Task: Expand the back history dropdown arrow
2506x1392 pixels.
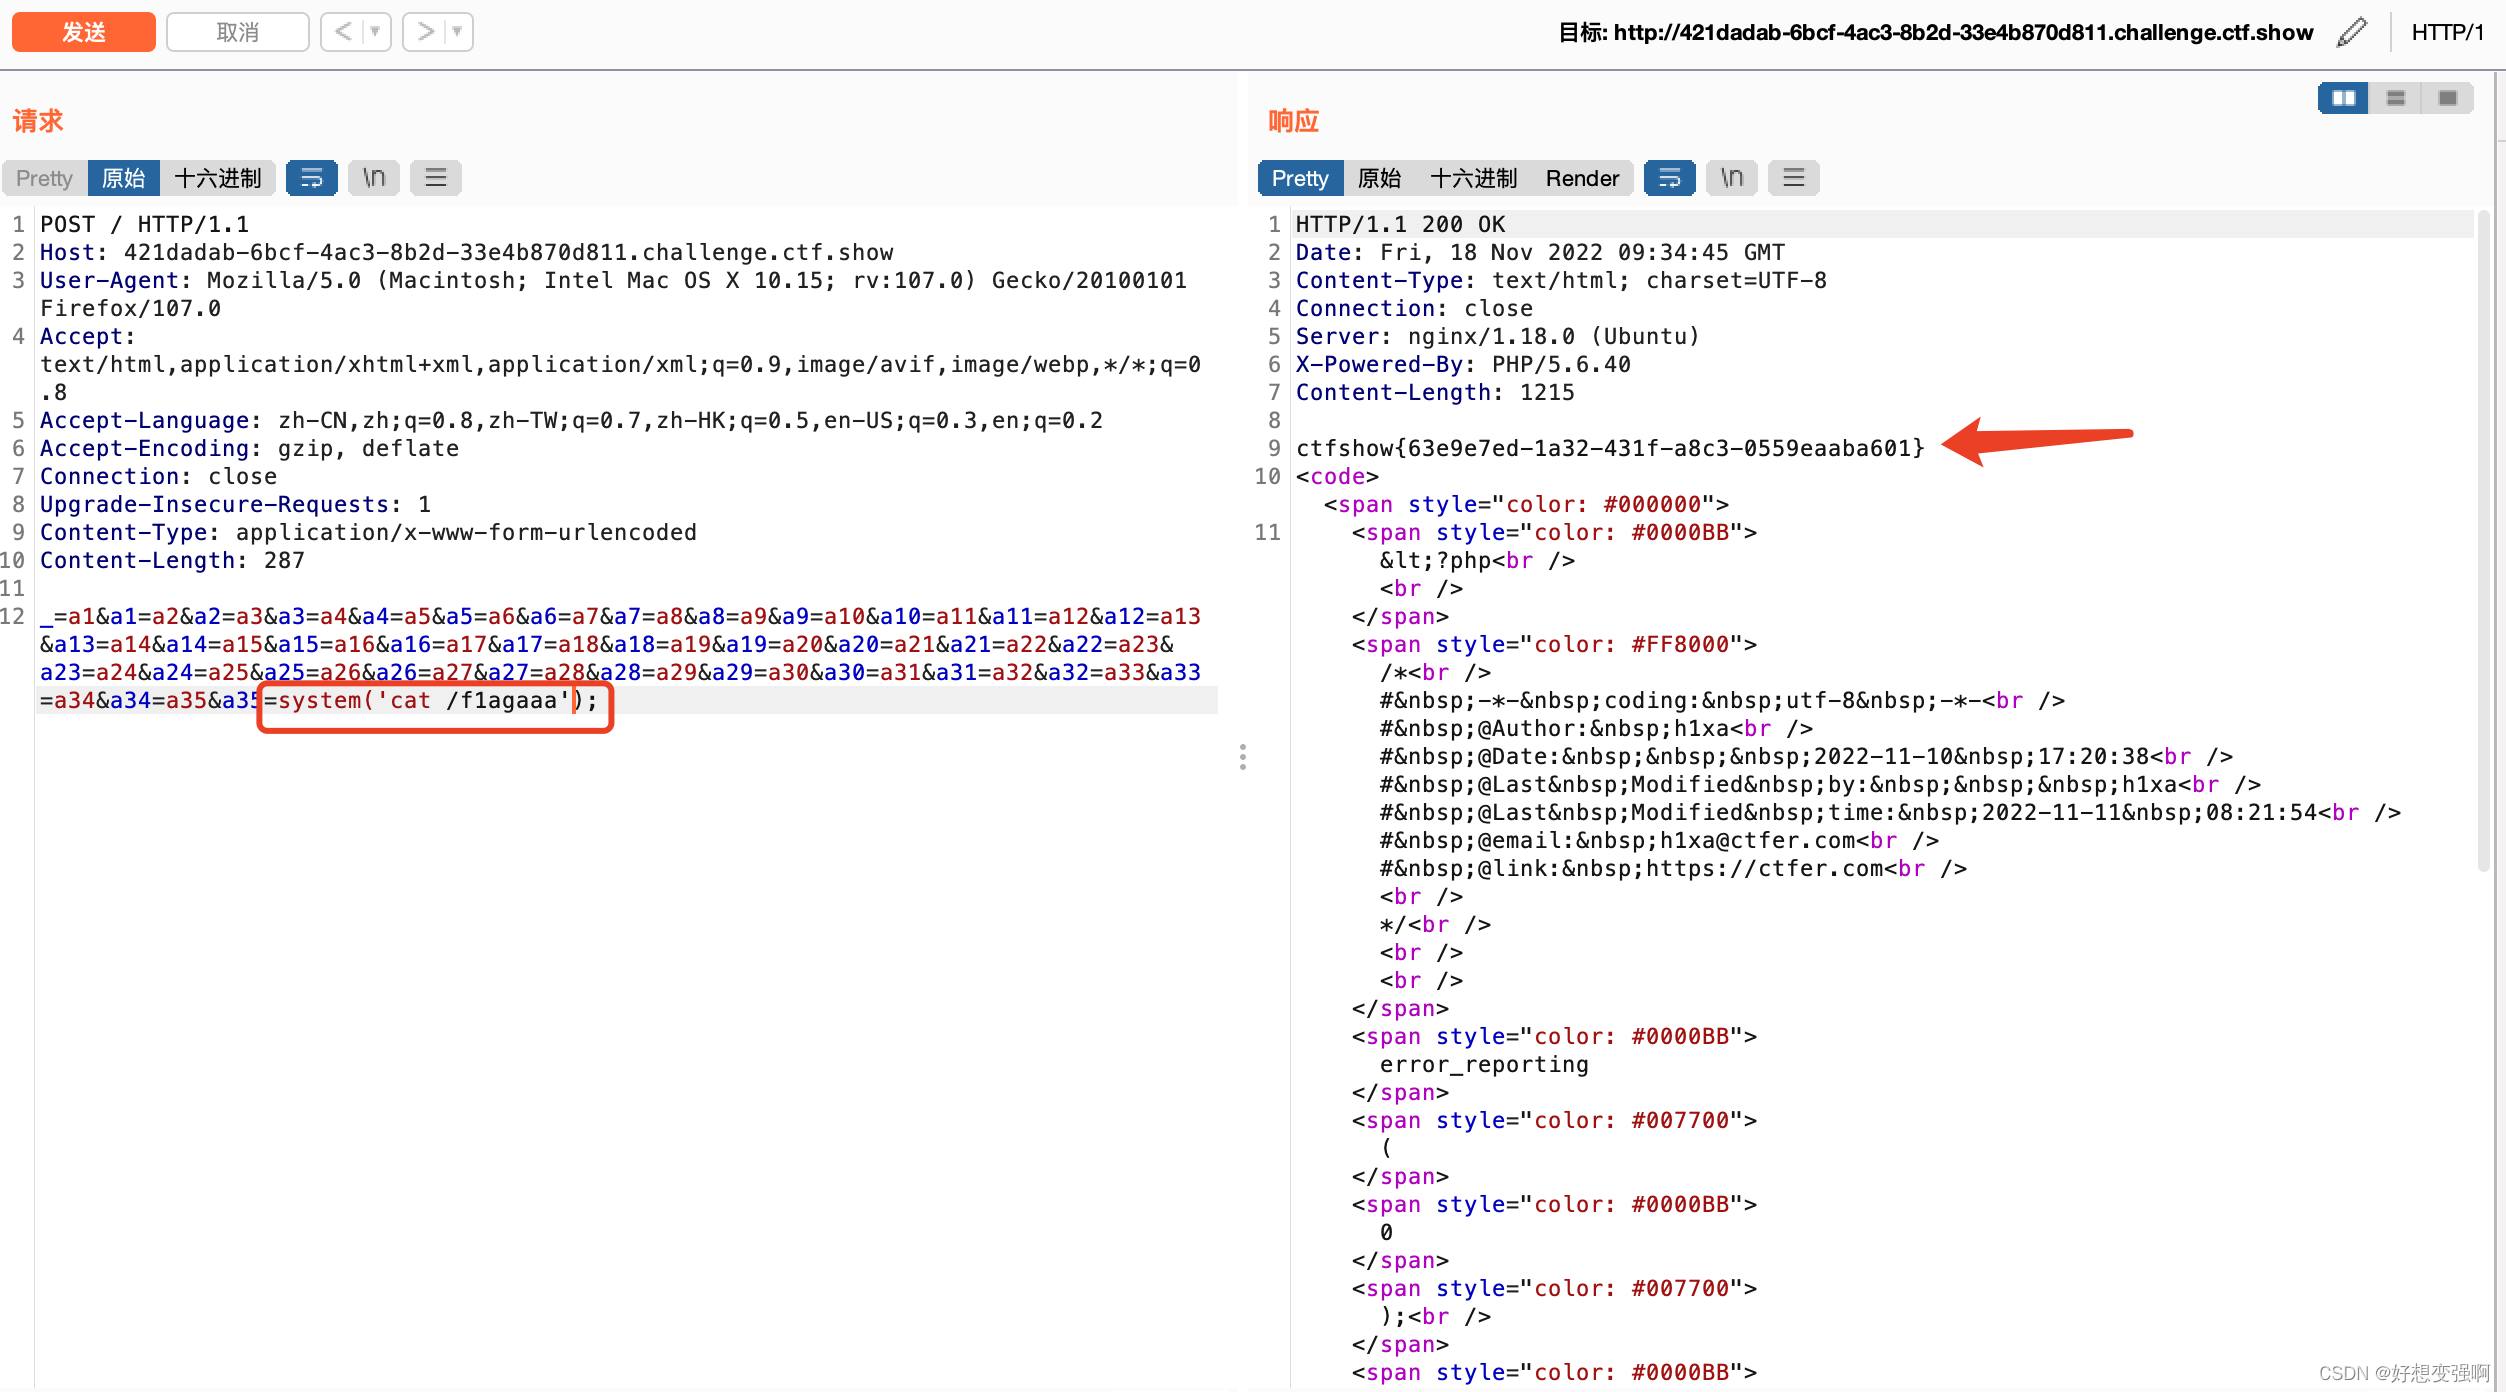Action: [375, 32]
